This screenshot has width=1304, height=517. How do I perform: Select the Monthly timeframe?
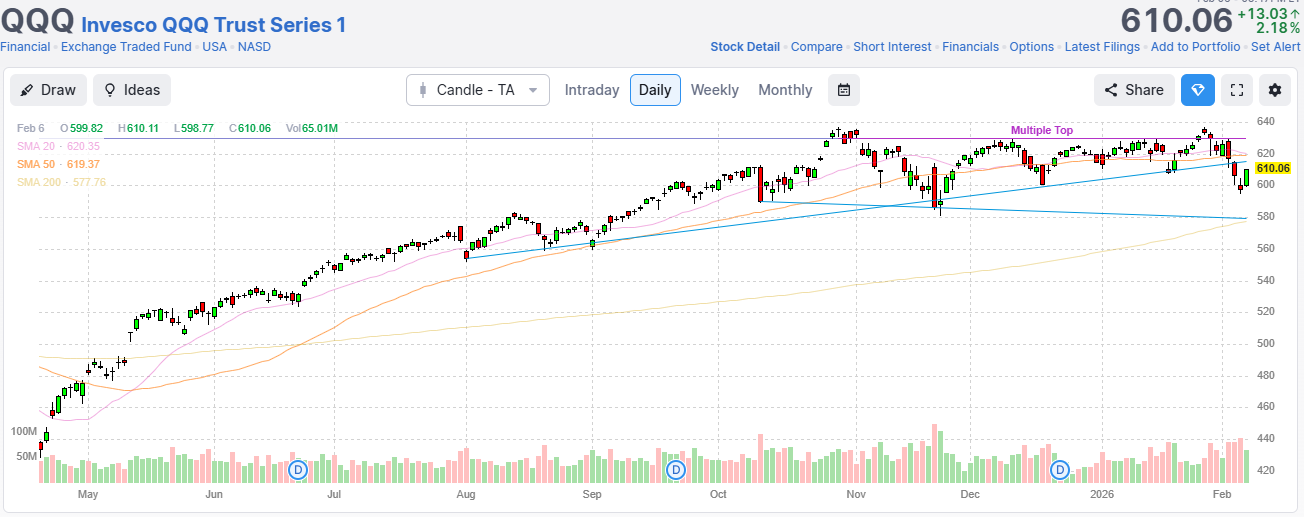tap(785, 90)
